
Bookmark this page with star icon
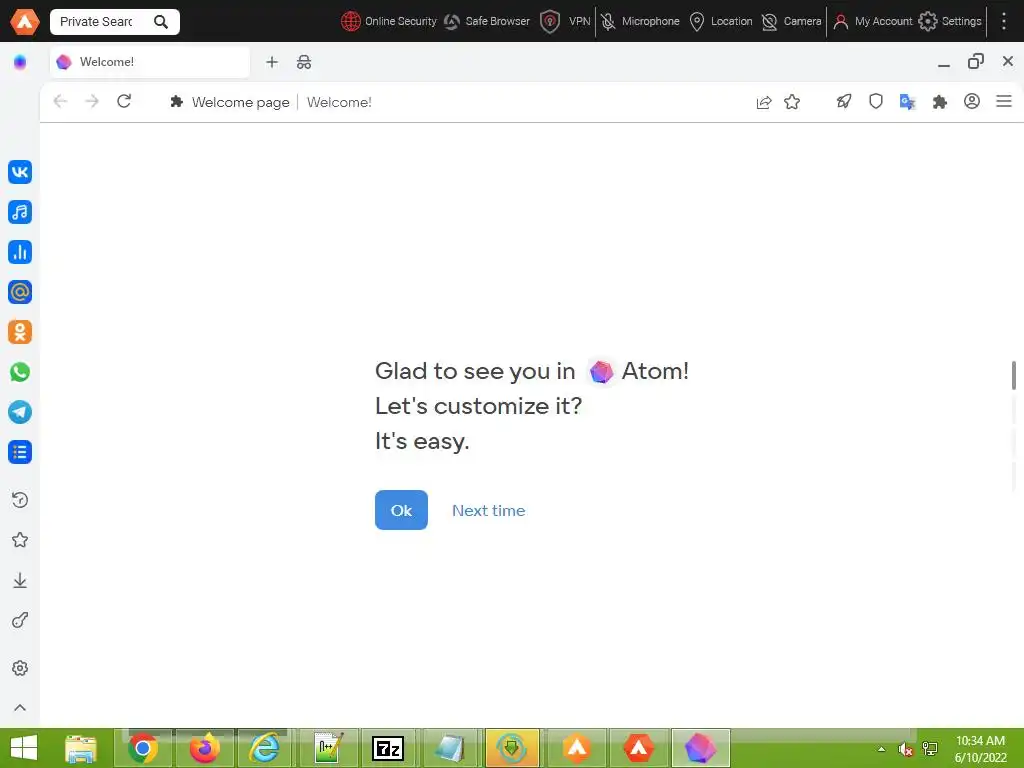(792, 102)
